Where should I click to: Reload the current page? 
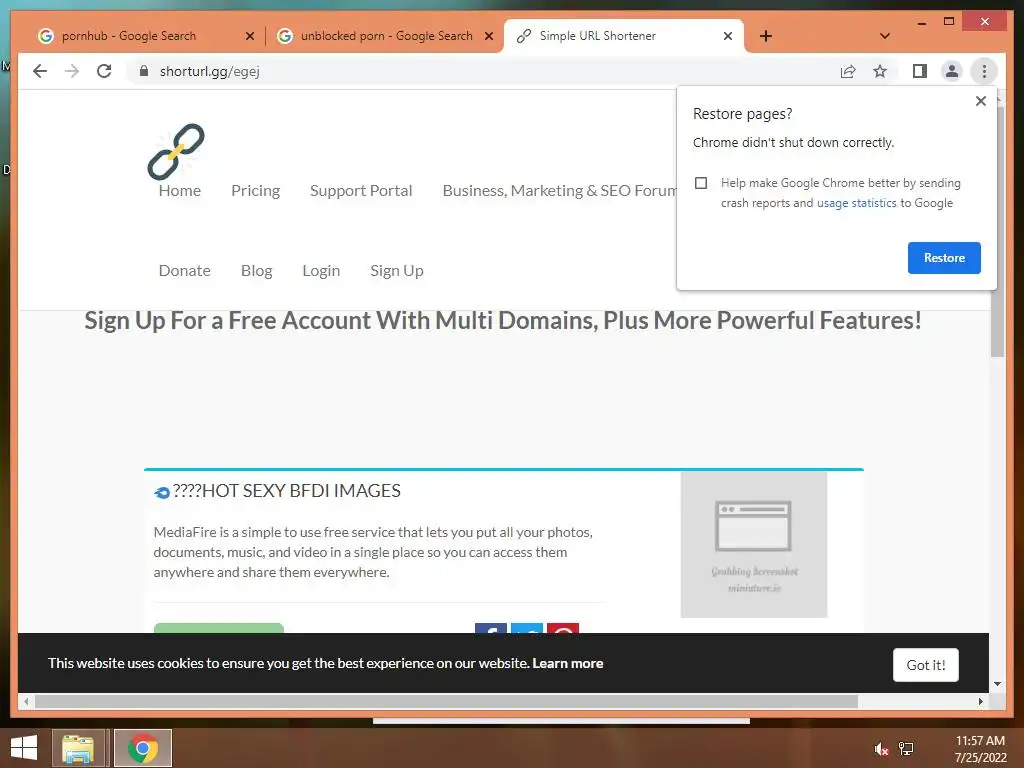tap(104, 71)
